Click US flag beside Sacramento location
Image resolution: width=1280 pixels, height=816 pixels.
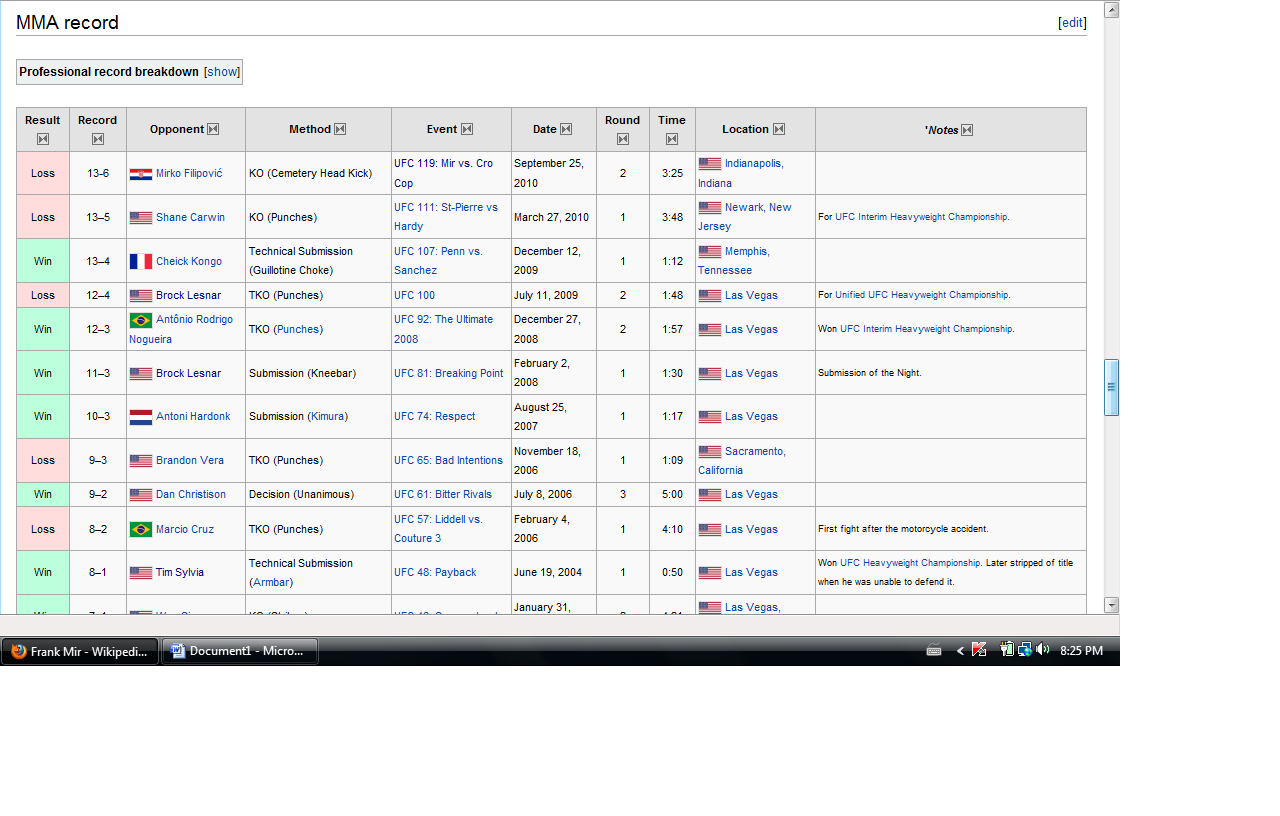pyautogui.click(x=710, y=452)
